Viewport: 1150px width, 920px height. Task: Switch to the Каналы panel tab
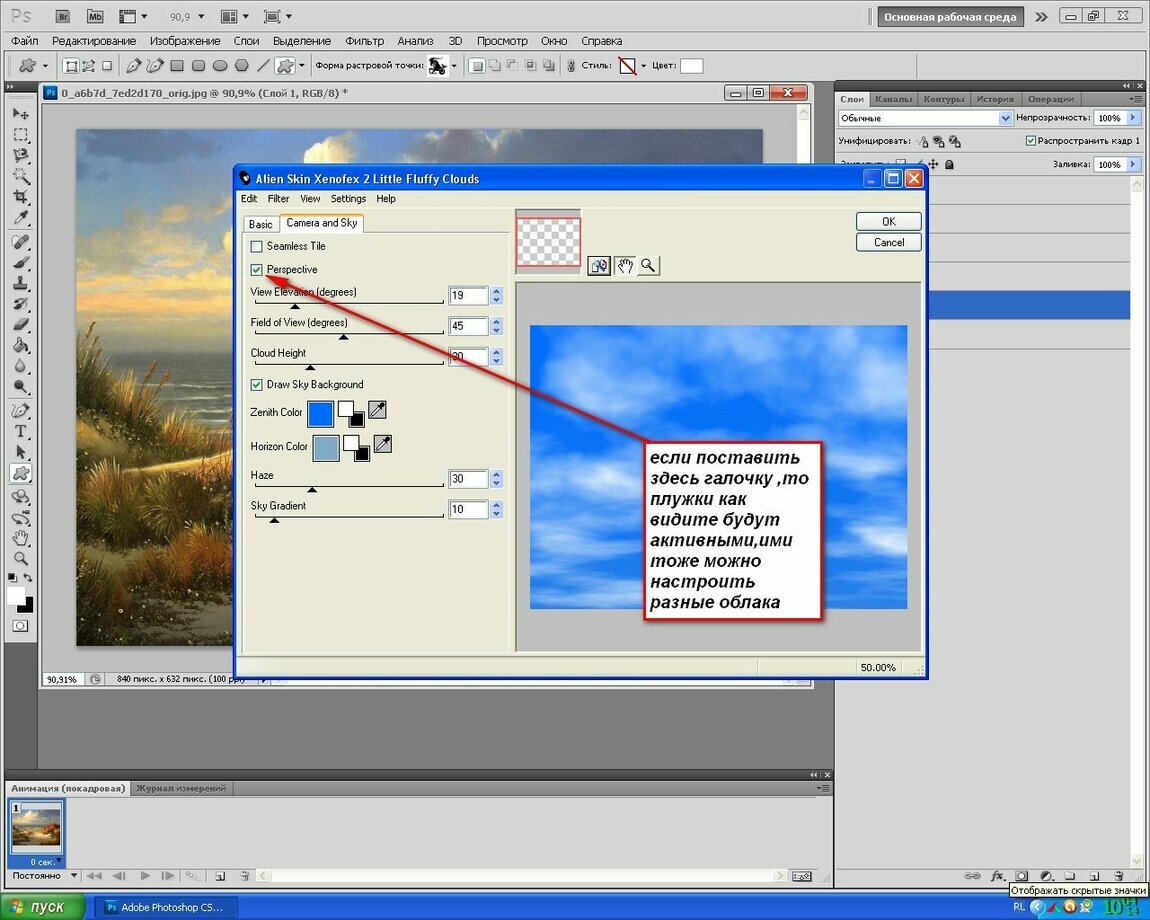893,99
